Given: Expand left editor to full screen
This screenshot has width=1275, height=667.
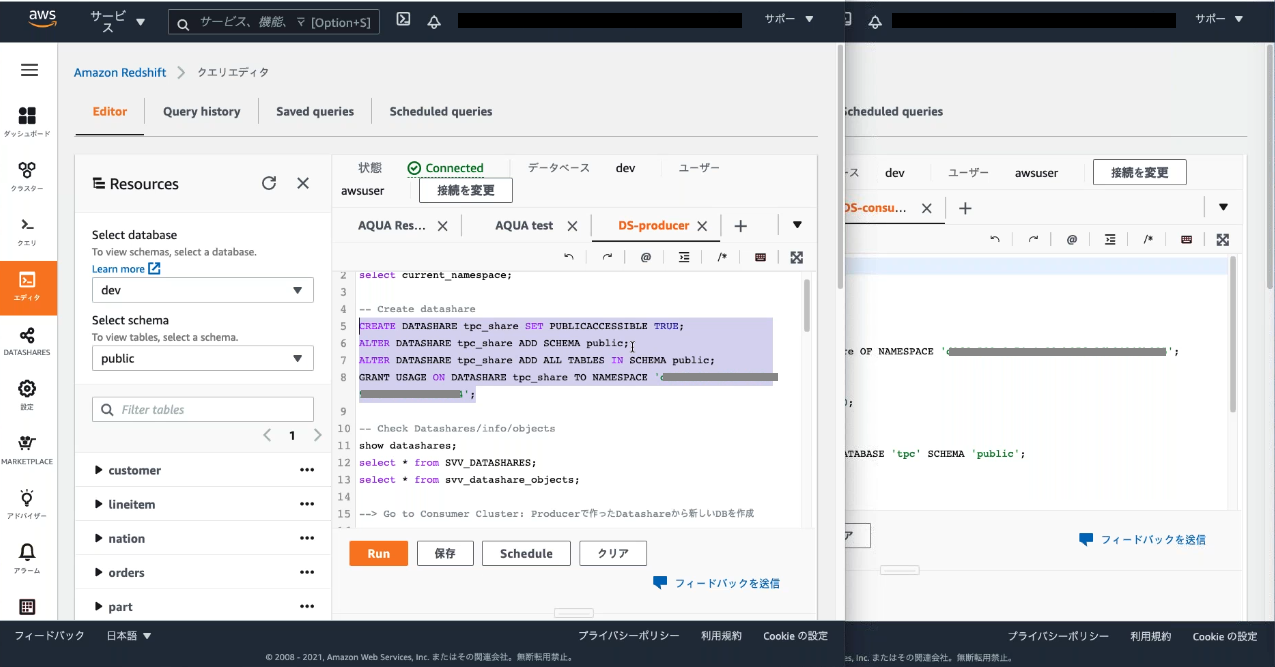Looking at the screenshot, I should [x=796, y=257].
